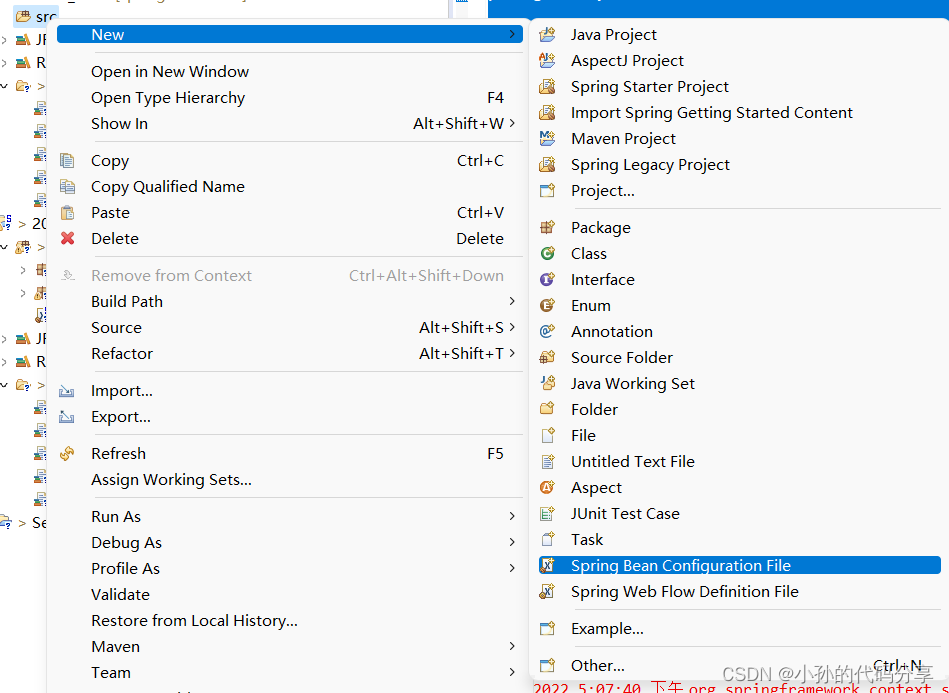Expand the Team submenu arrow
The image size is (949, 693).
pyautogui.click(x=512, y=672)
